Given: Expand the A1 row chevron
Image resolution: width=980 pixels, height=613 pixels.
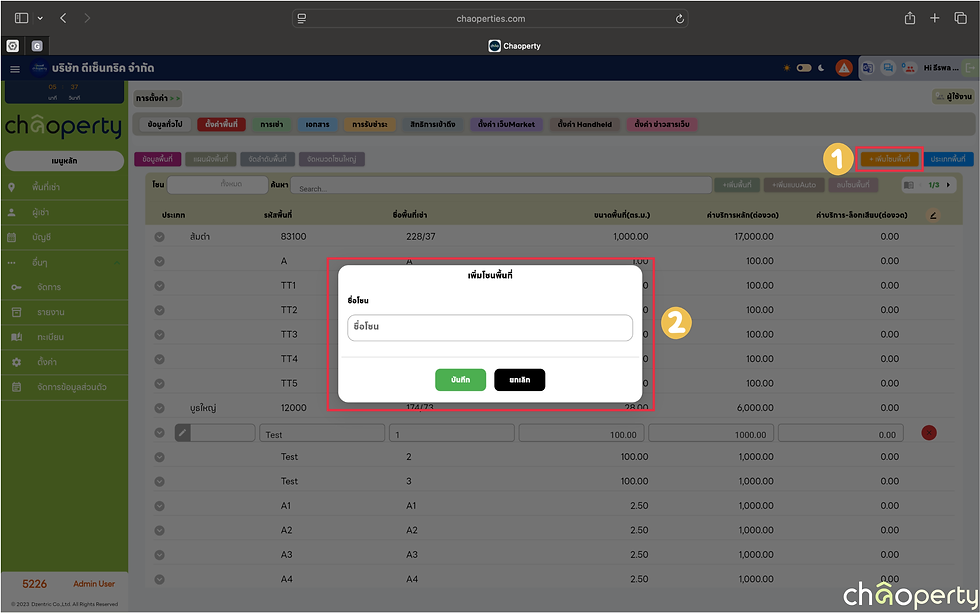Looking at the screenshot, I should coord(159,506).
